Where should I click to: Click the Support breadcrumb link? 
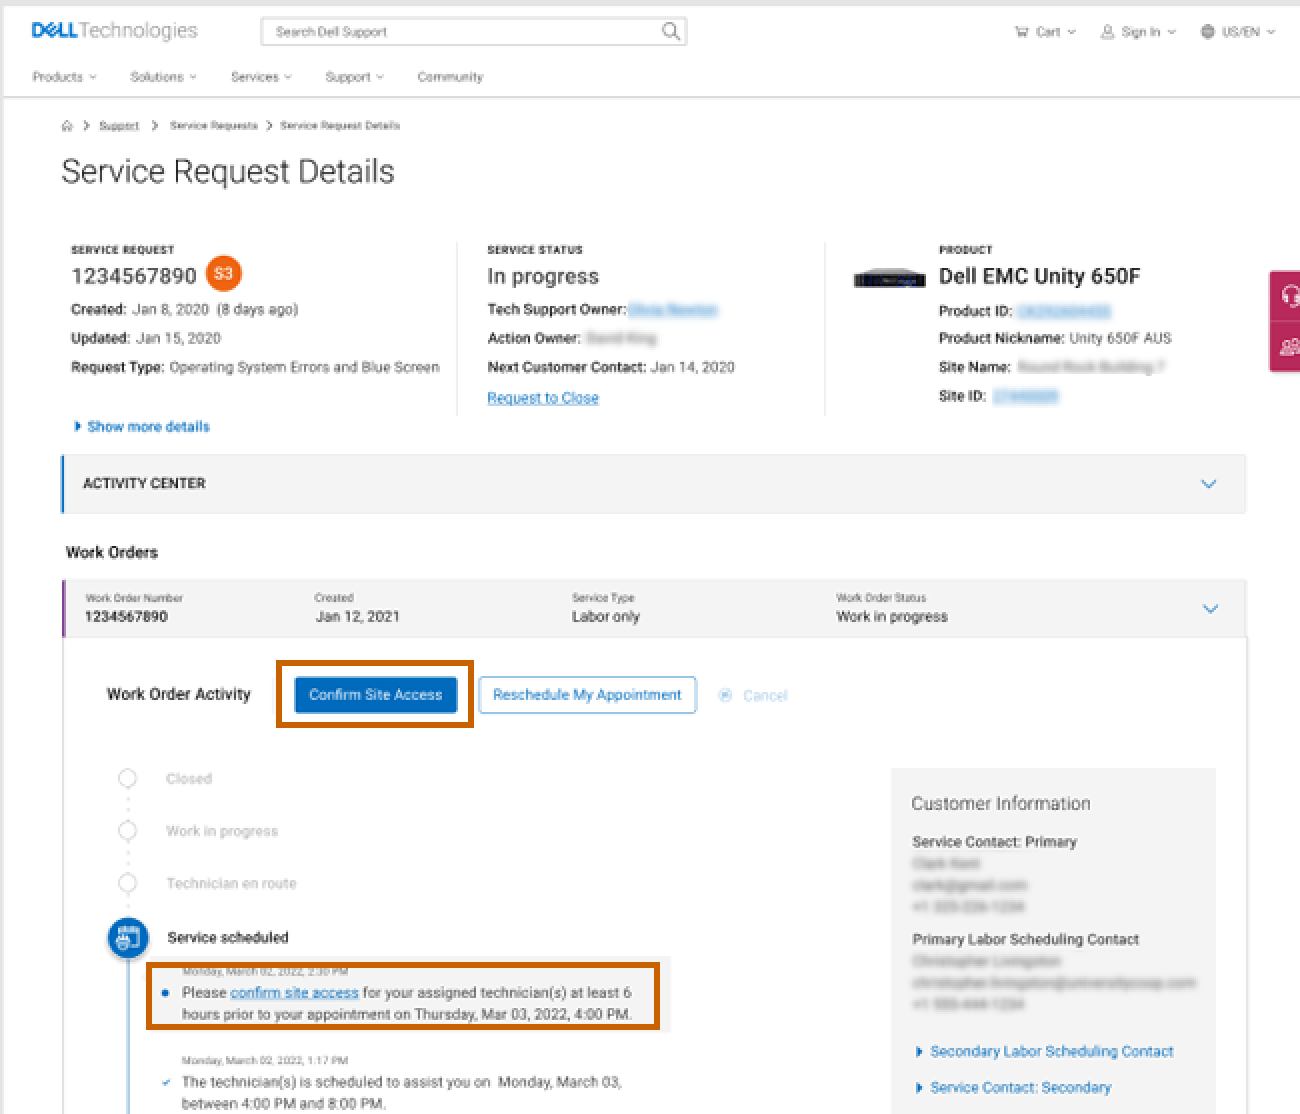point(119,126)
